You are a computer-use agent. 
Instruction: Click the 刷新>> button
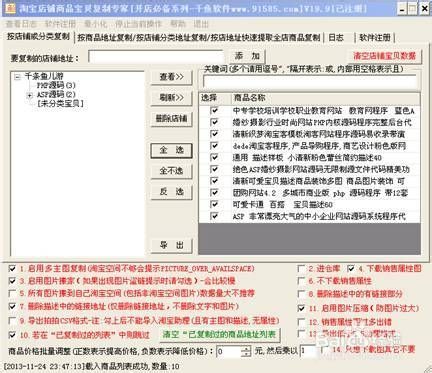pos(171,98)
